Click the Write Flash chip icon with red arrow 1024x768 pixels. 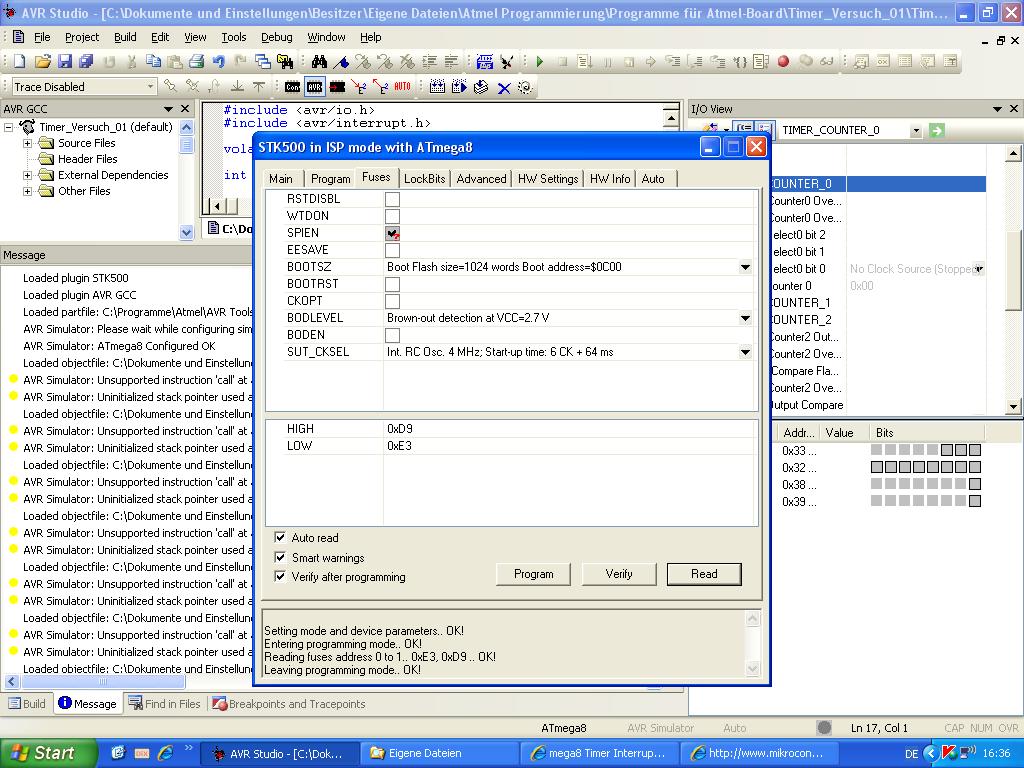click(337, 87)
